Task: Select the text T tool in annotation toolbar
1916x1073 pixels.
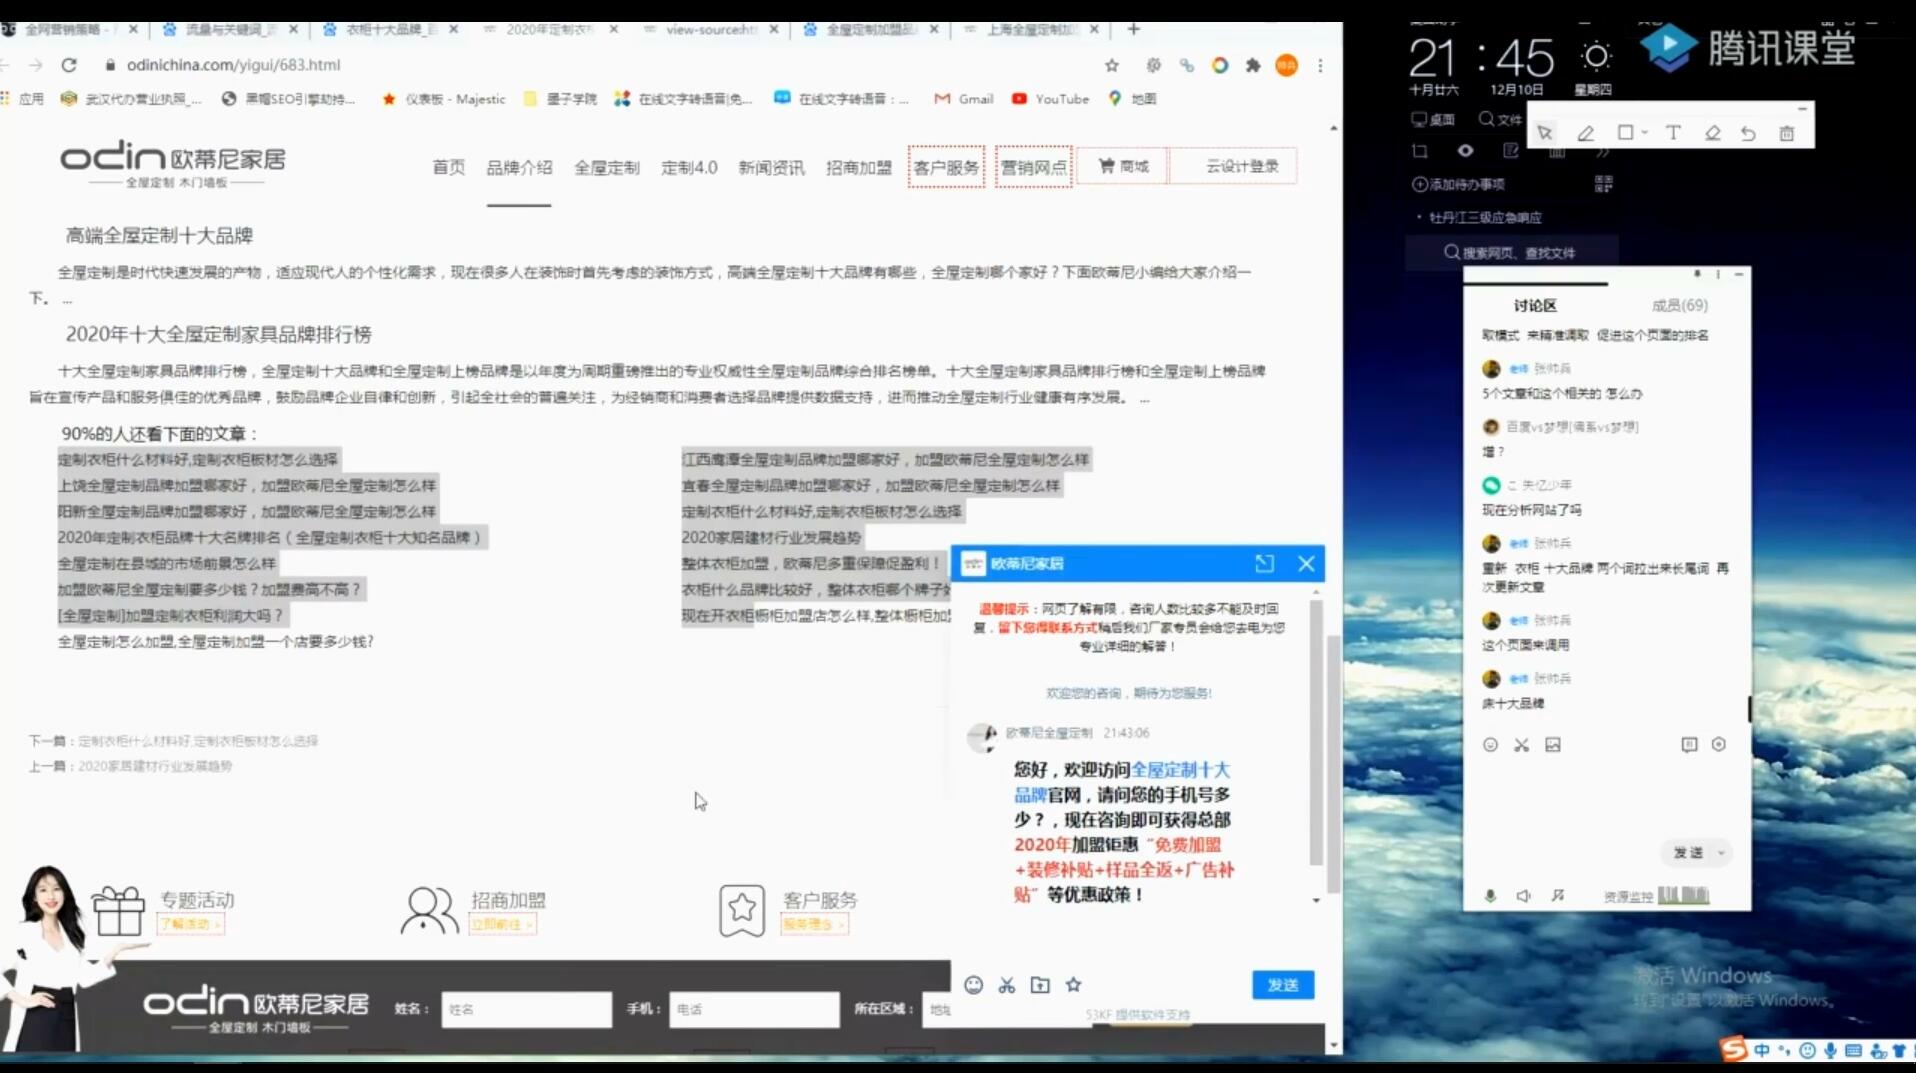Action: tap(1673, 132)
